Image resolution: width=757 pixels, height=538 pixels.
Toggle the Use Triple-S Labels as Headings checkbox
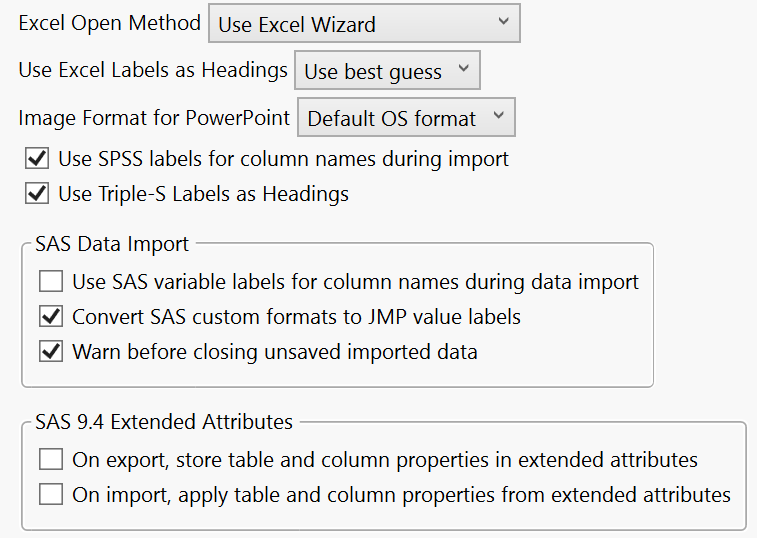pos(37,194)
